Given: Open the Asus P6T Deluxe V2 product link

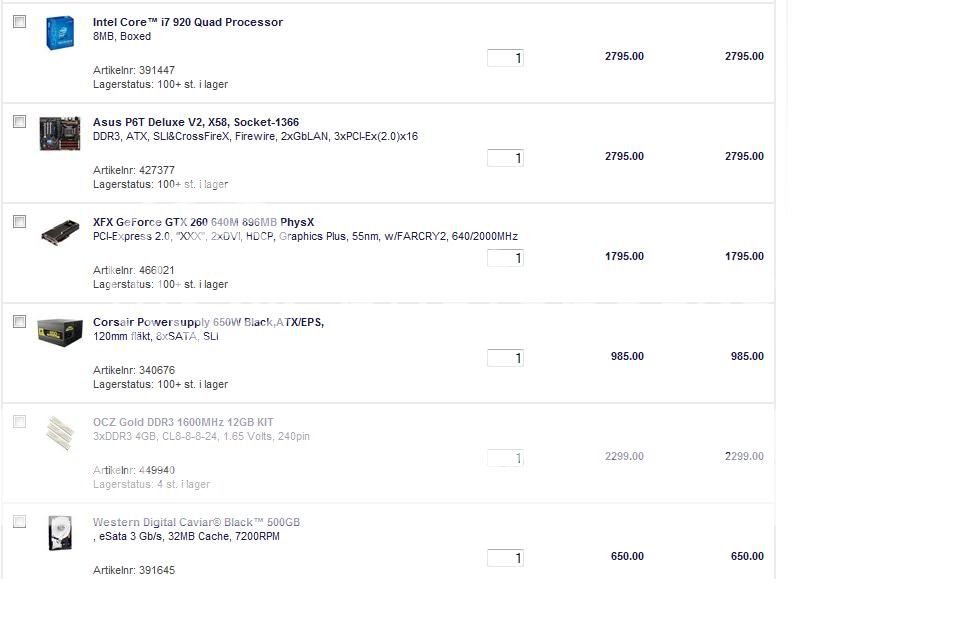Looking at the screenshot, I should point(196,122).
